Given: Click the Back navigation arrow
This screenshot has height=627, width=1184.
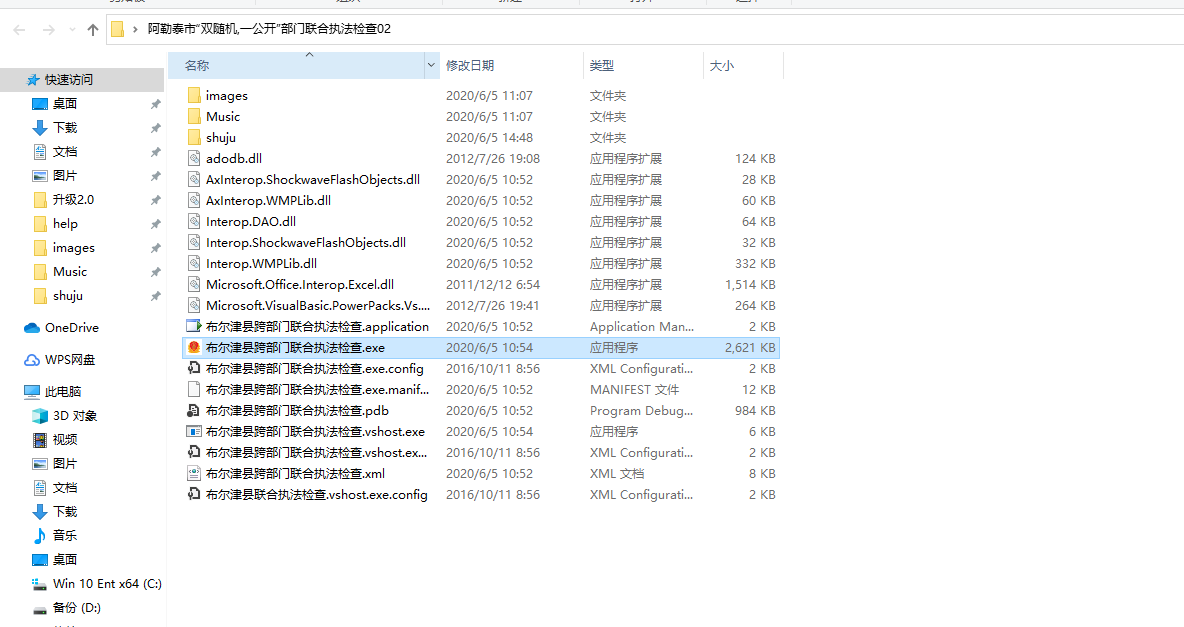Looking at the screenshot, I should click(19, 30).
